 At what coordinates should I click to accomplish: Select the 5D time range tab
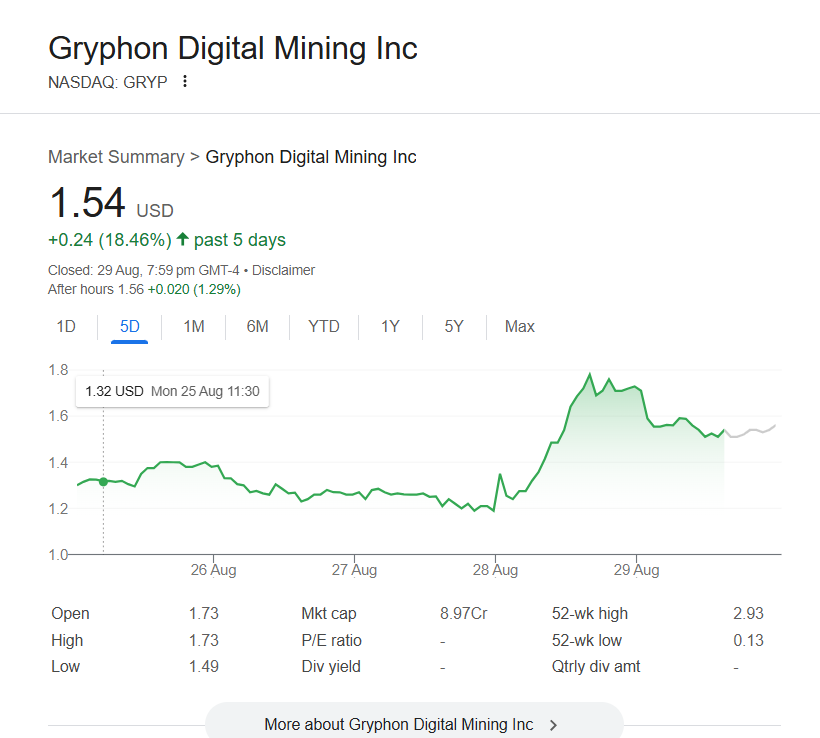[130, 326]
